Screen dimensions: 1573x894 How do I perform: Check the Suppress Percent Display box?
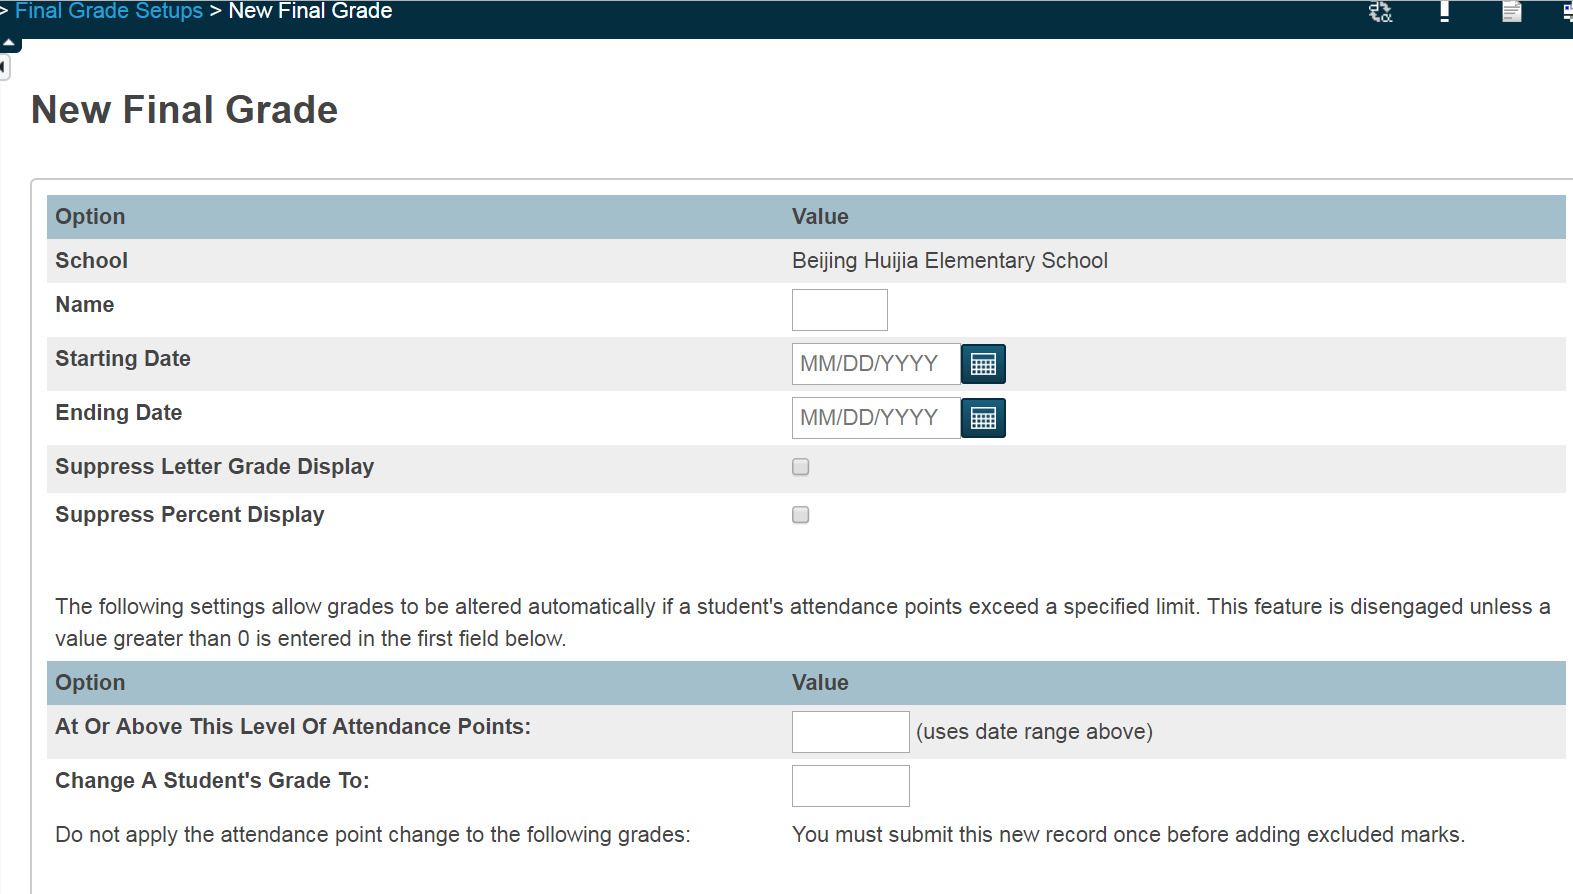pos(799,514)
